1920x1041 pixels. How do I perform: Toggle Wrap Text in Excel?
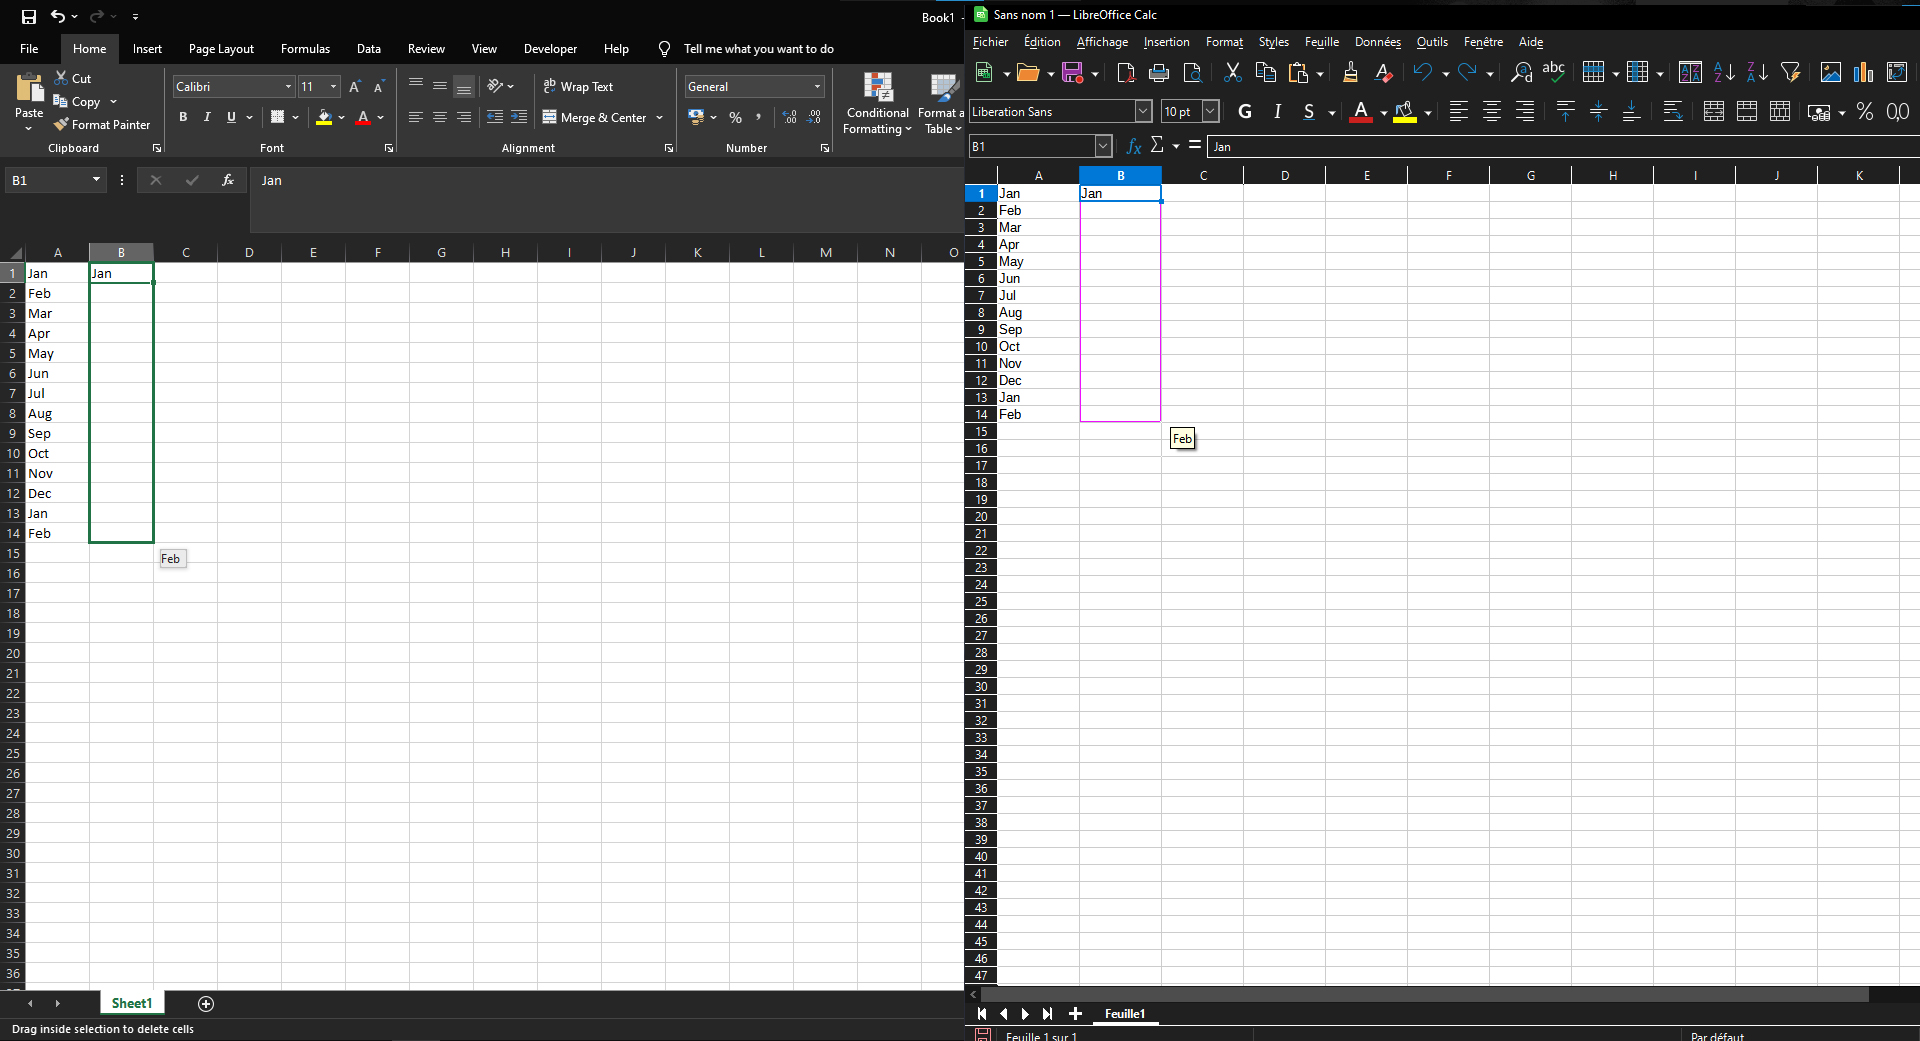[x=578, y=87]
